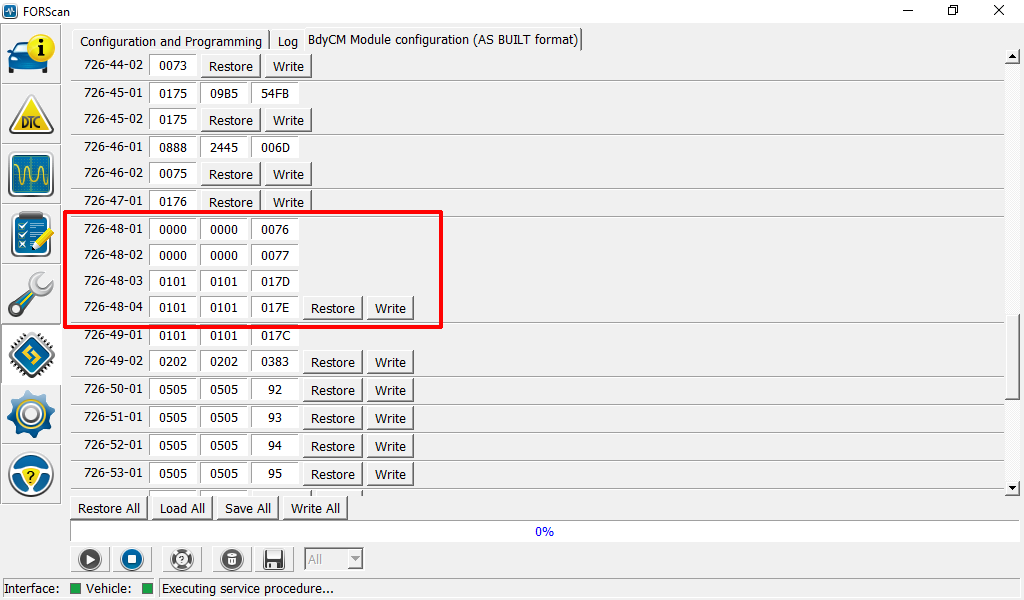The height and width of the screenshot is (600, 1024).
Task: Open the All filter dropdown
Action: [x=334, y=560]
